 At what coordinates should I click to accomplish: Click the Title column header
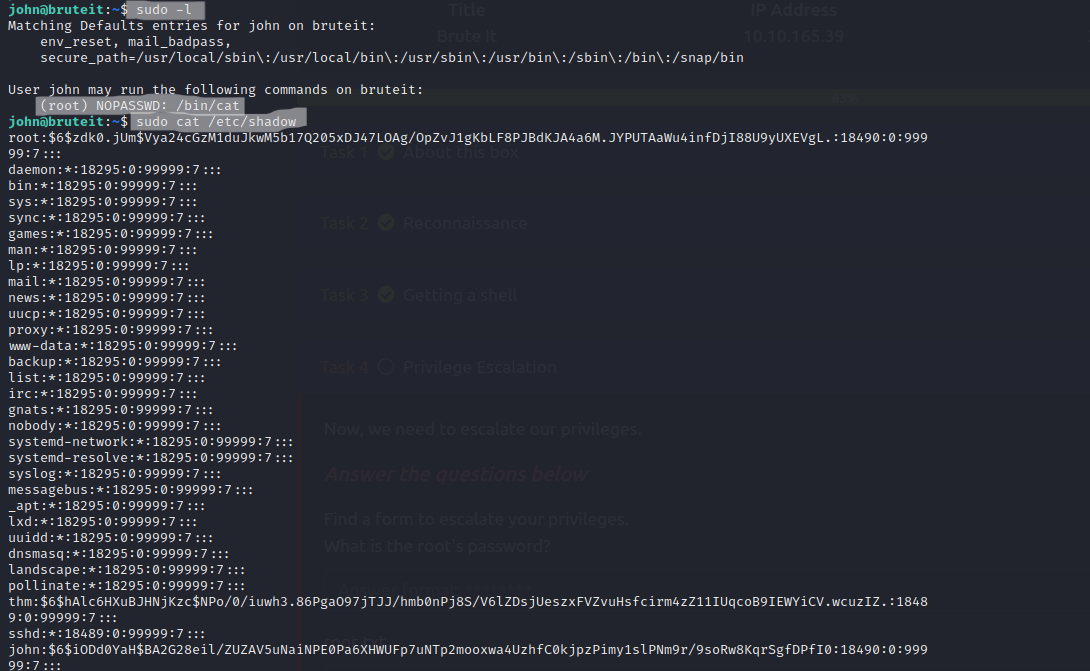click(467, 11)
